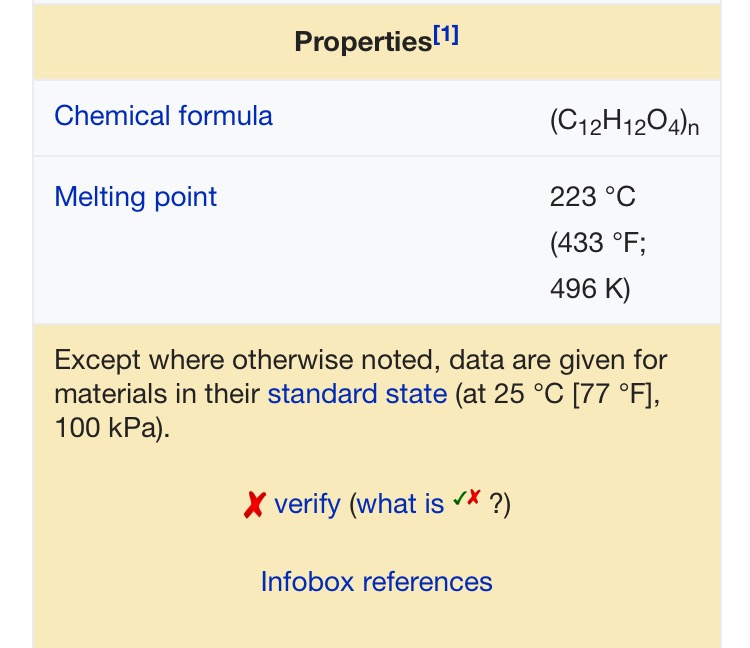Click the question mark after verify icons
The width and height of the screenshot is (750, 648).
pyautogui.click(x=496, y=504)
